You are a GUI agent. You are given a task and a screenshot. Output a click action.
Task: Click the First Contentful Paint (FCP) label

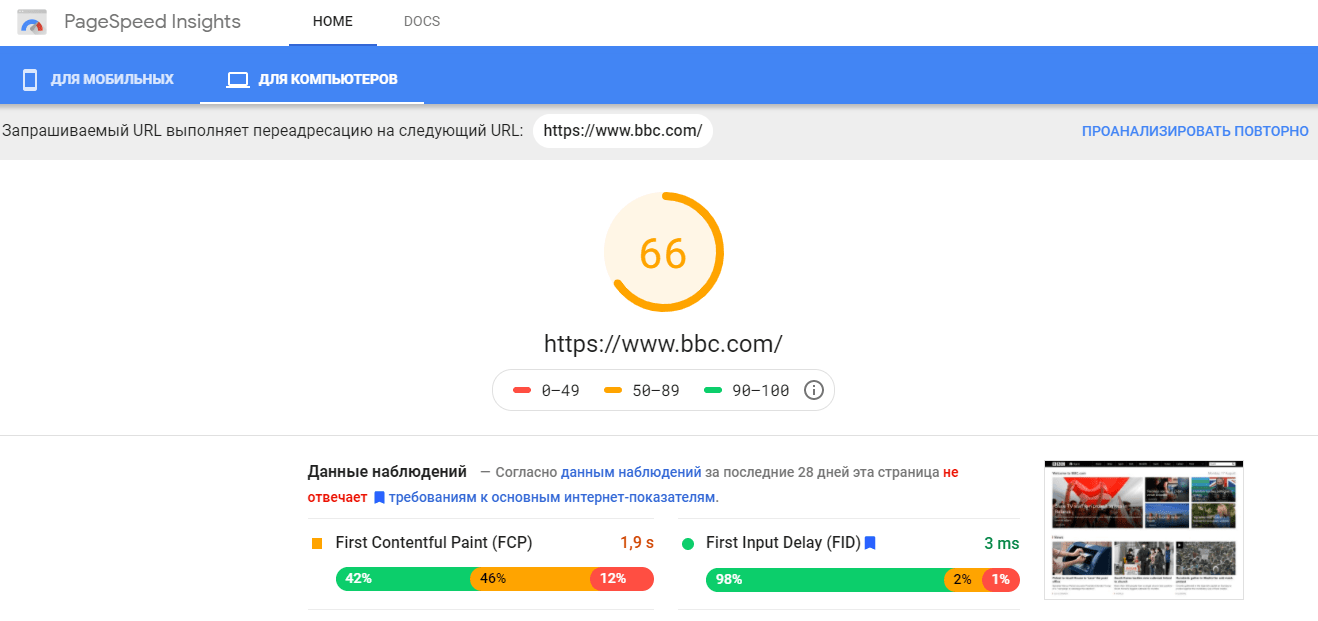(x=434, y=543)
